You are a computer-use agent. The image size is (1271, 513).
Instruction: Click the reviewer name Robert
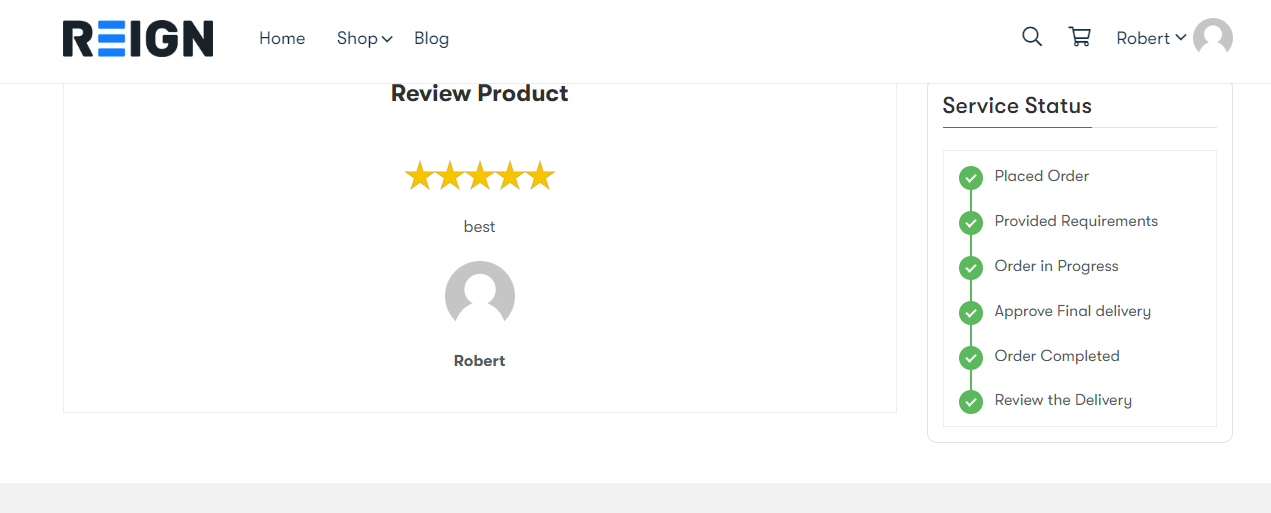pos(479,361)
